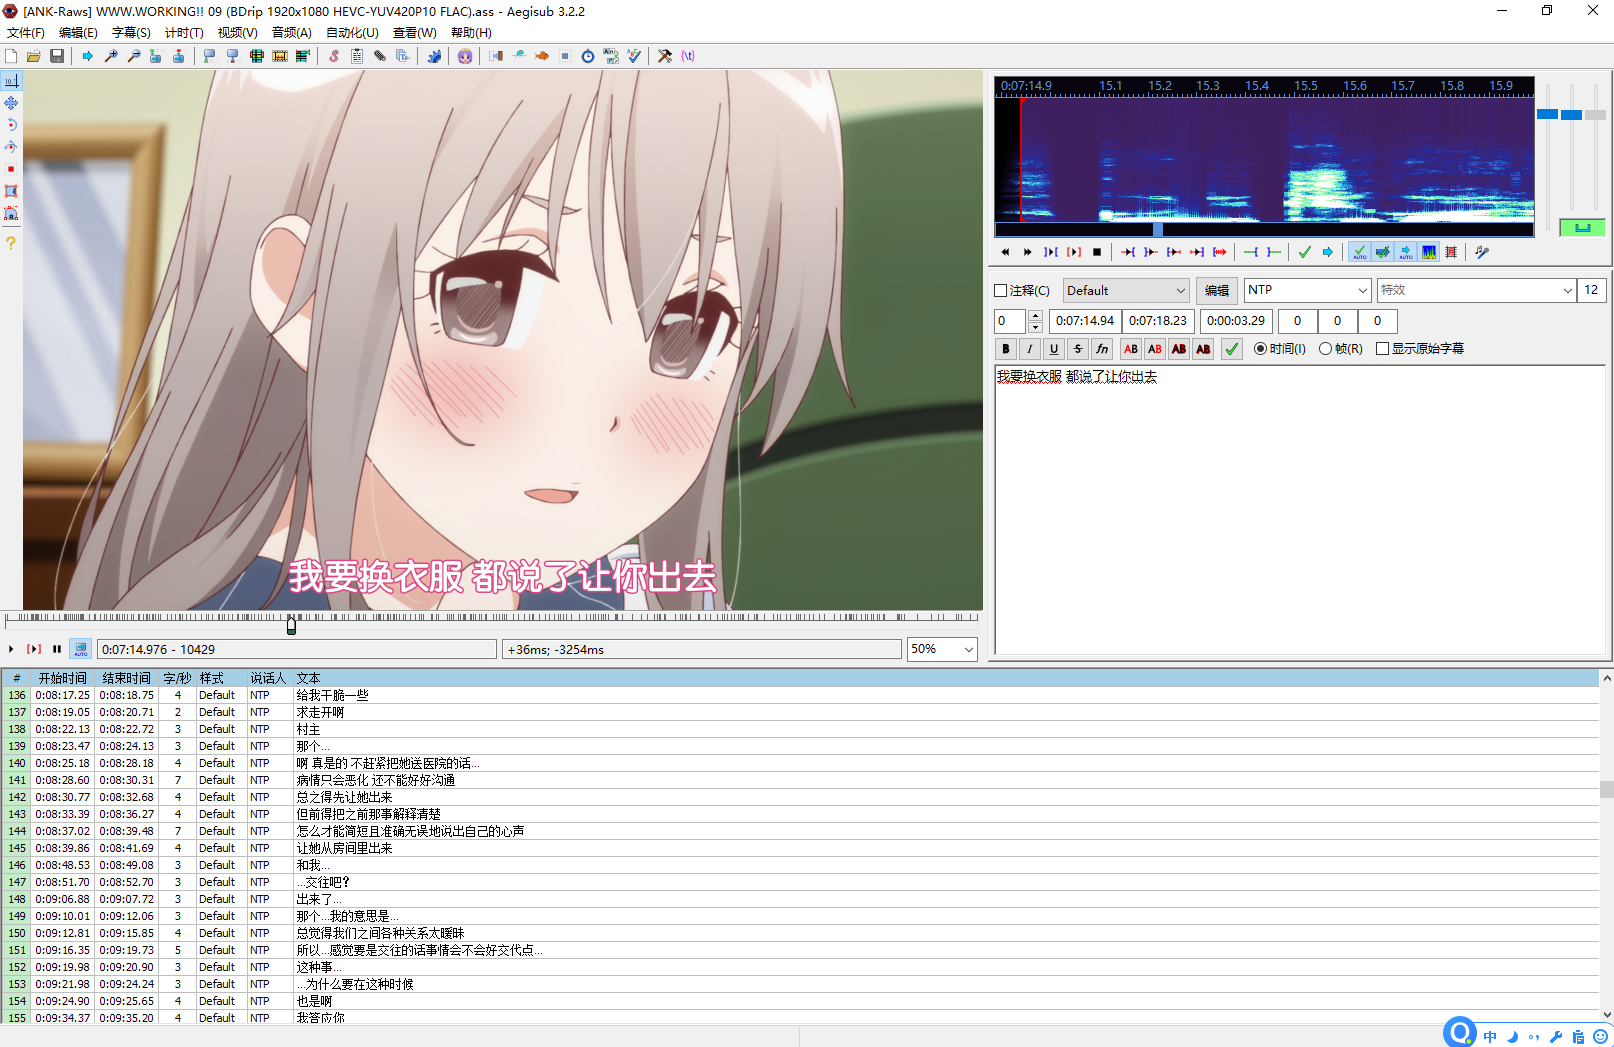1614x1047 pixels.
Task: Play audio selection in audio toolbar
Action: 1051,252
